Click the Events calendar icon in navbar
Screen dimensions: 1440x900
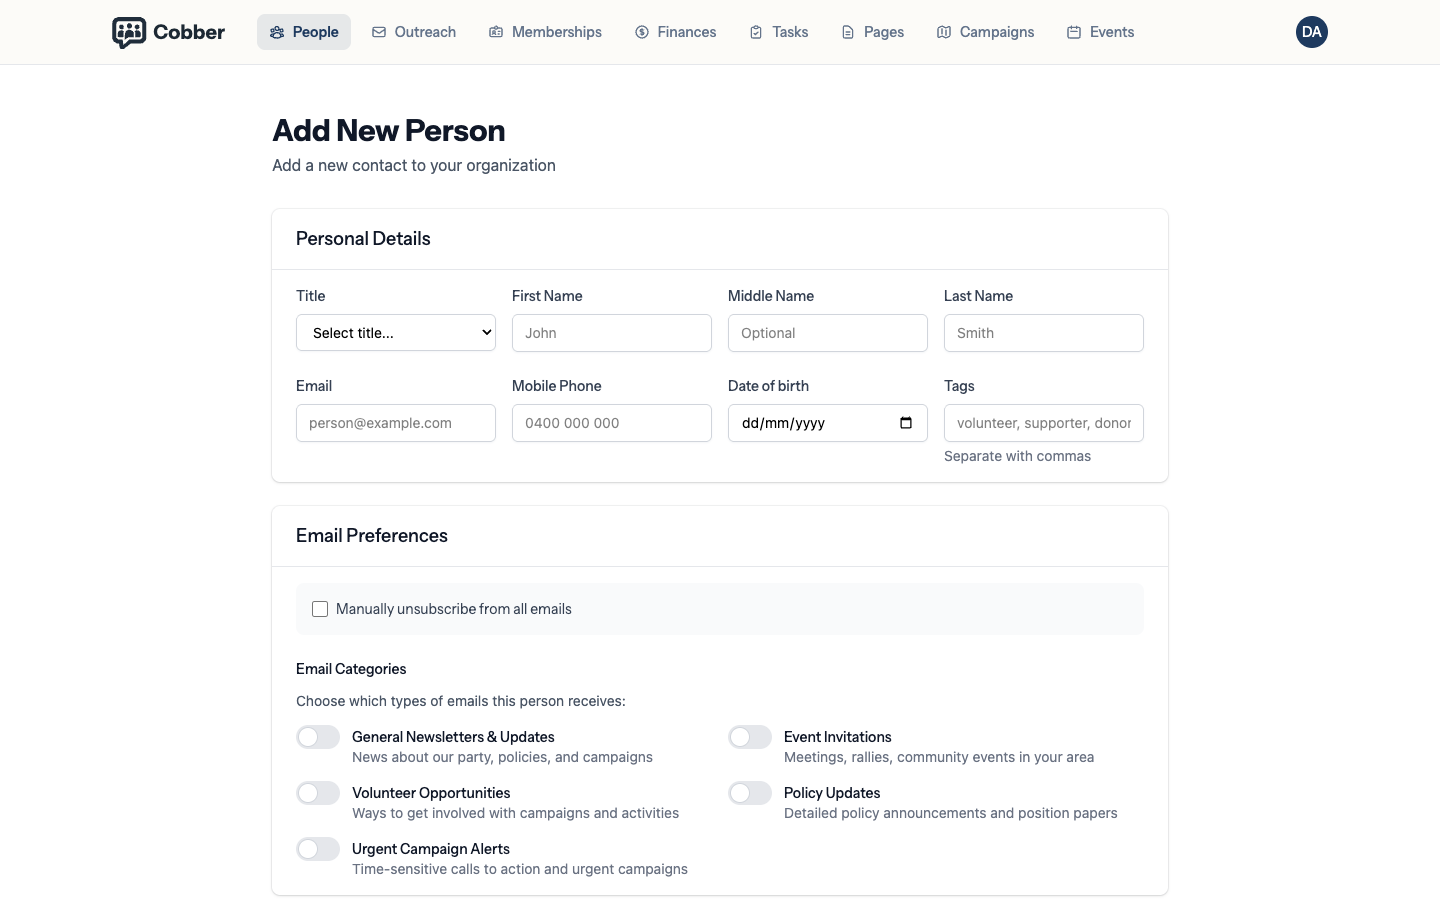[x=1074, y=32]
